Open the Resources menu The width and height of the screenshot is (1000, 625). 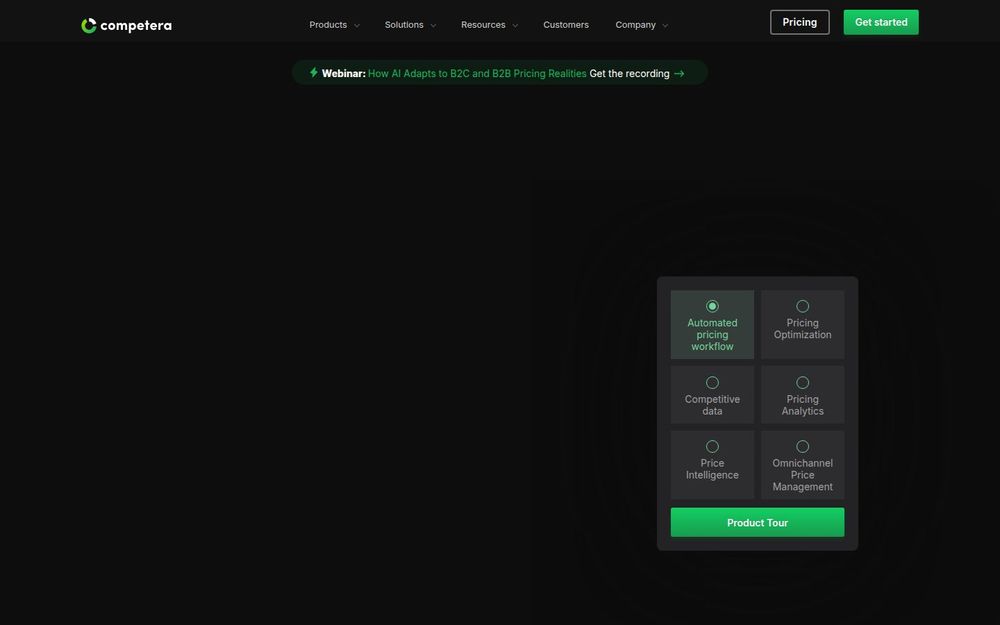[x=483, y=25]
